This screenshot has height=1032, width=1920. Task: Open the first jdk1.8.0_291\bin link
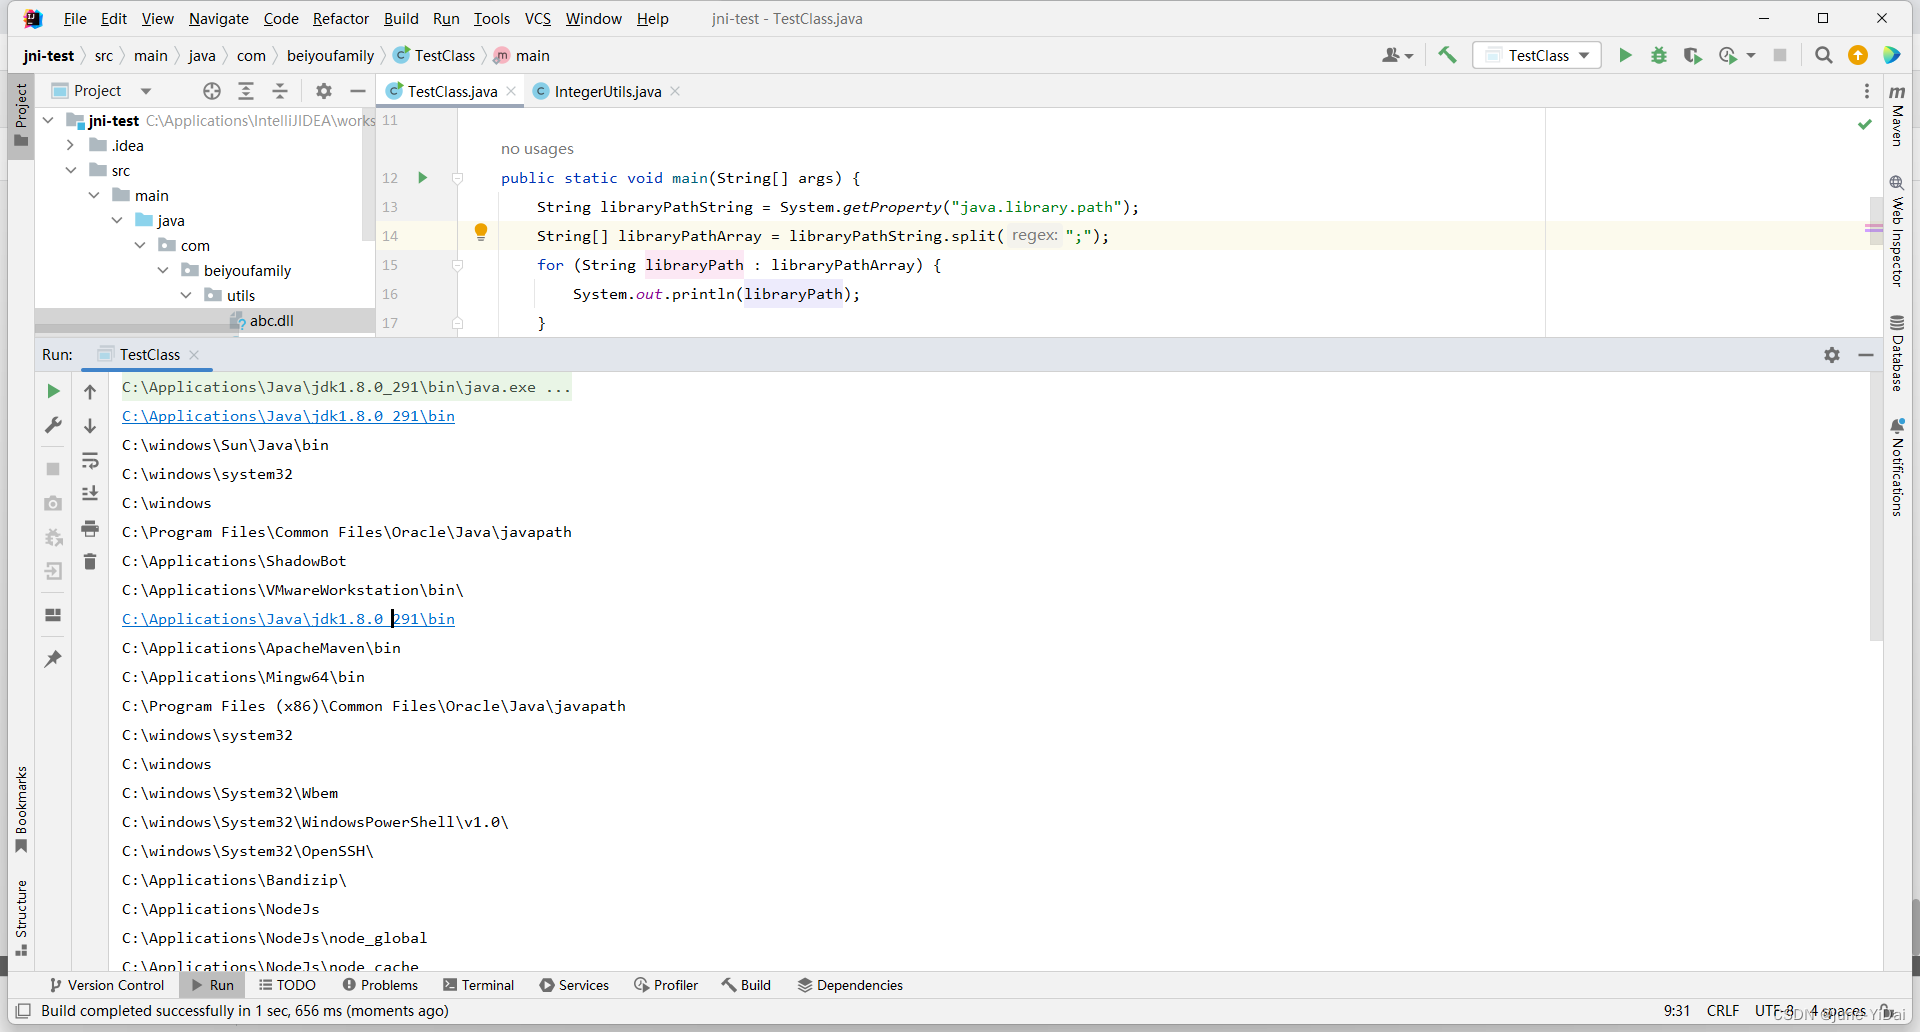[288, 416]
